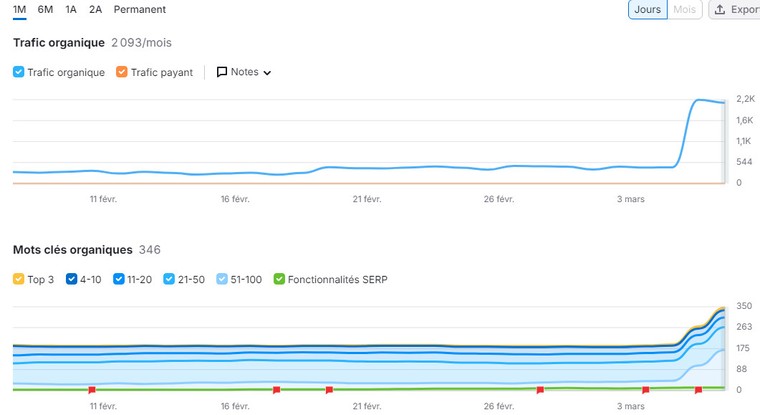Switch to the 6M time range
The width and height of the screenshot is (760, 415).
45,10
